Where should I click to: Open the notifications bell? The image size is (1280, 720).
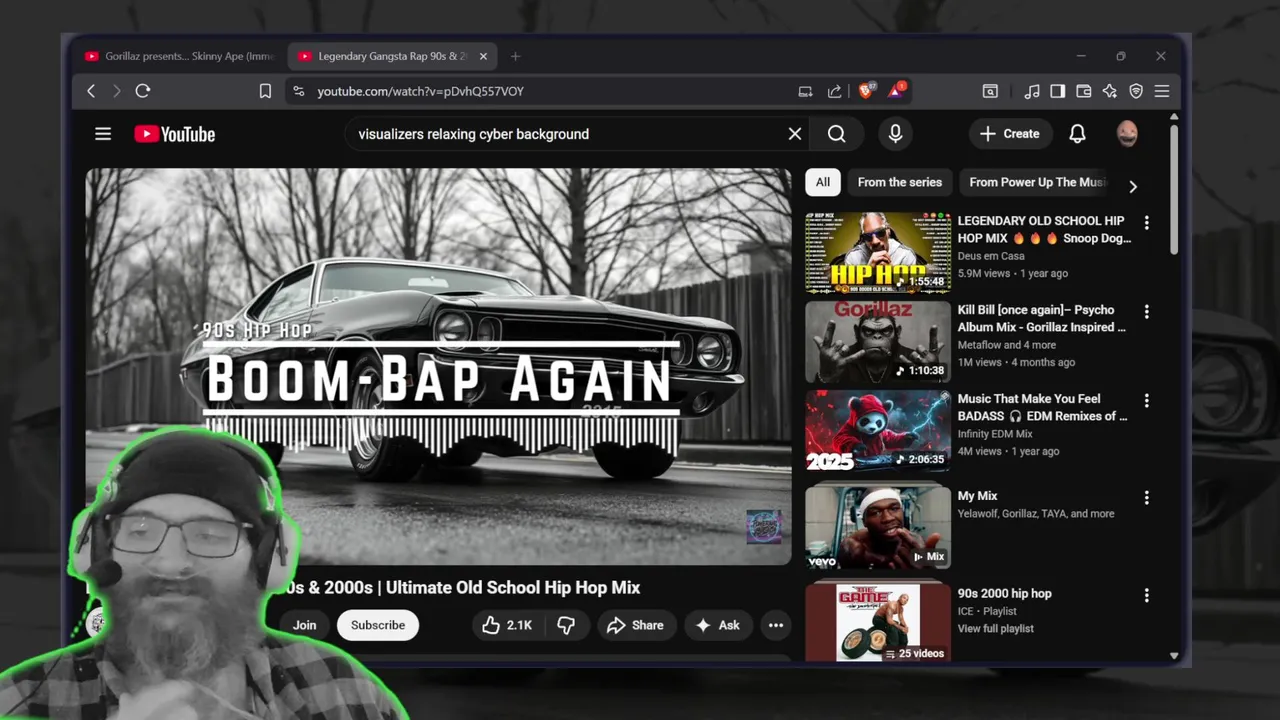(x=1077, y=134)
